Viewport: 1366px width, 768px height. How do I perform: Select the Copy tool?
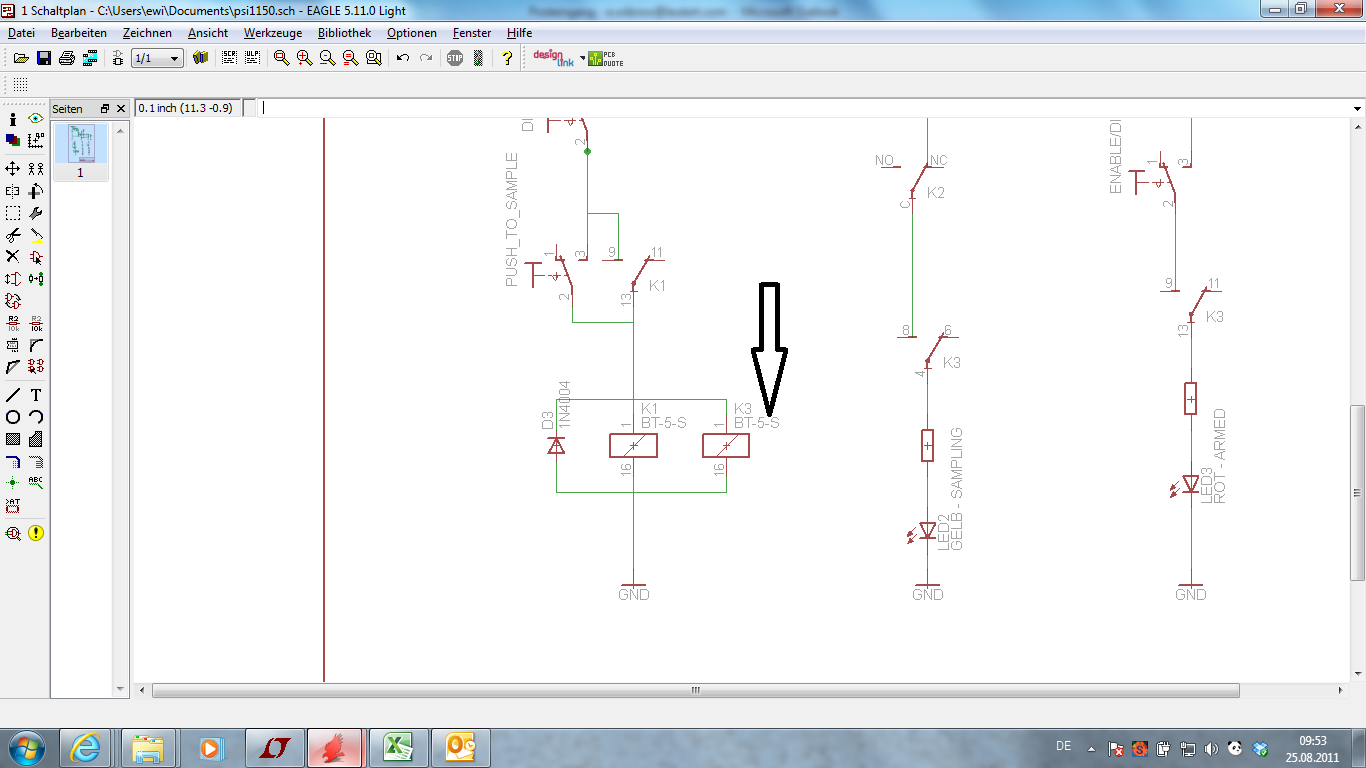36,169
